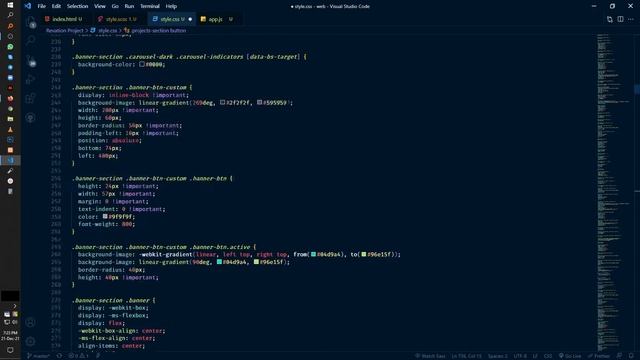Click color swatch for #595959
640x360 pixels.
tap(260, 102)
